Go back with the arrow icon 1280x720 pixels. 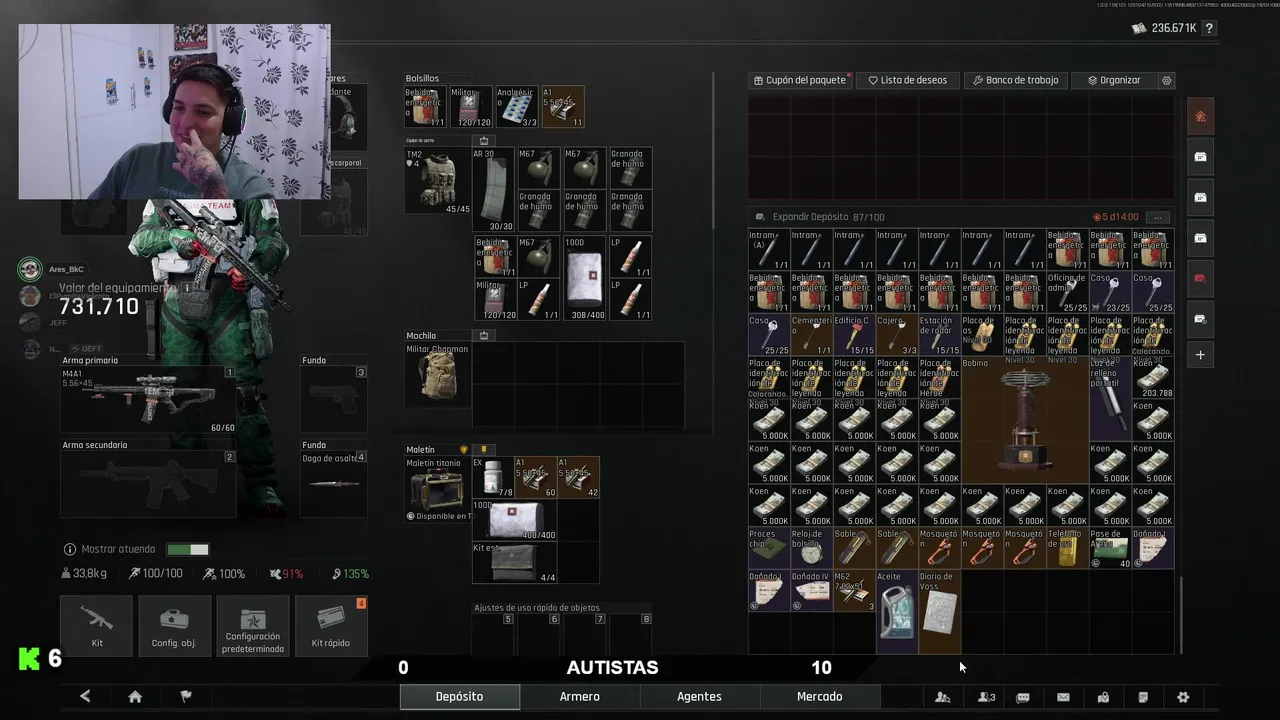tap(85, 697)
